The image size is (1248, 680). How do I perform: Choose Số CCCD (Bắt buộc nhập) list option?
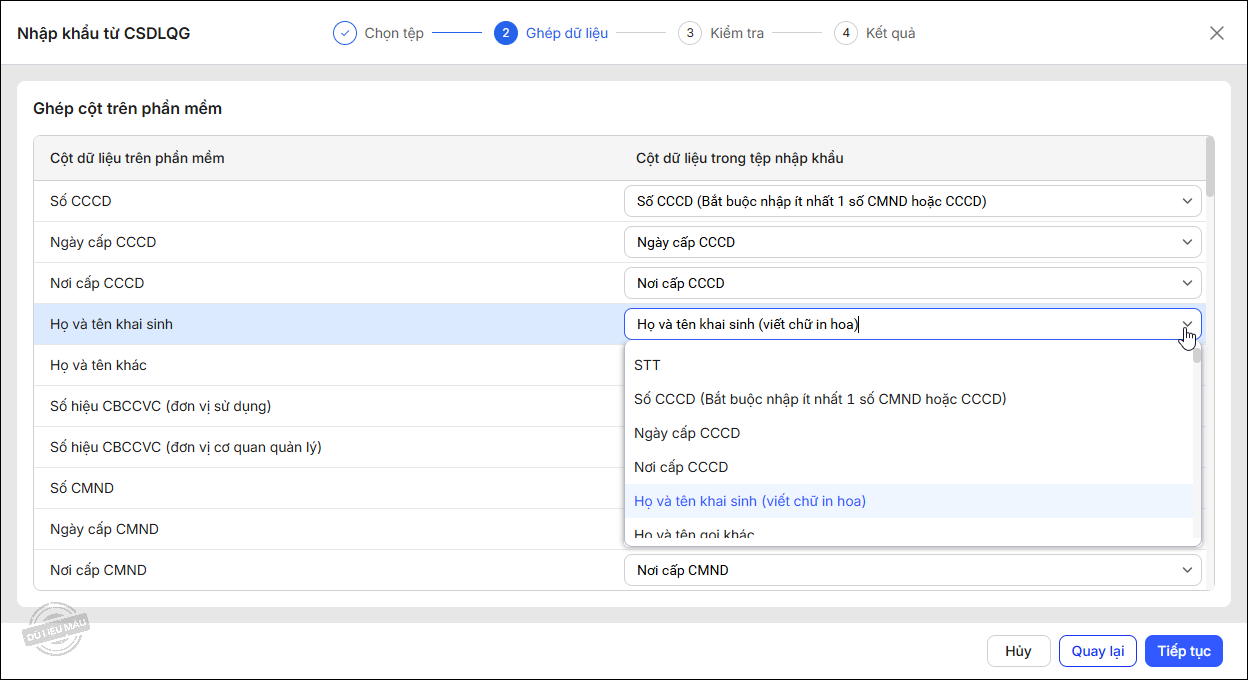click(x=819, y=399)
